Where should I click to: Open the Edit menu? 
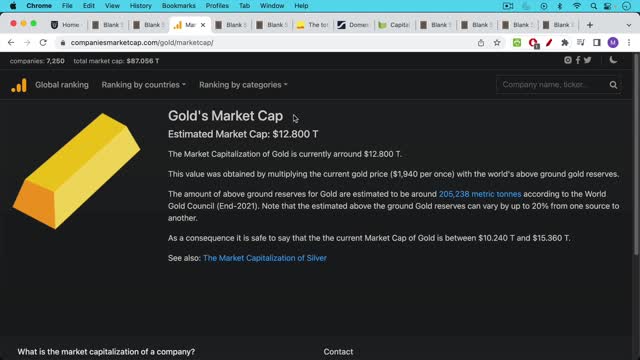(x=89, y=6)
